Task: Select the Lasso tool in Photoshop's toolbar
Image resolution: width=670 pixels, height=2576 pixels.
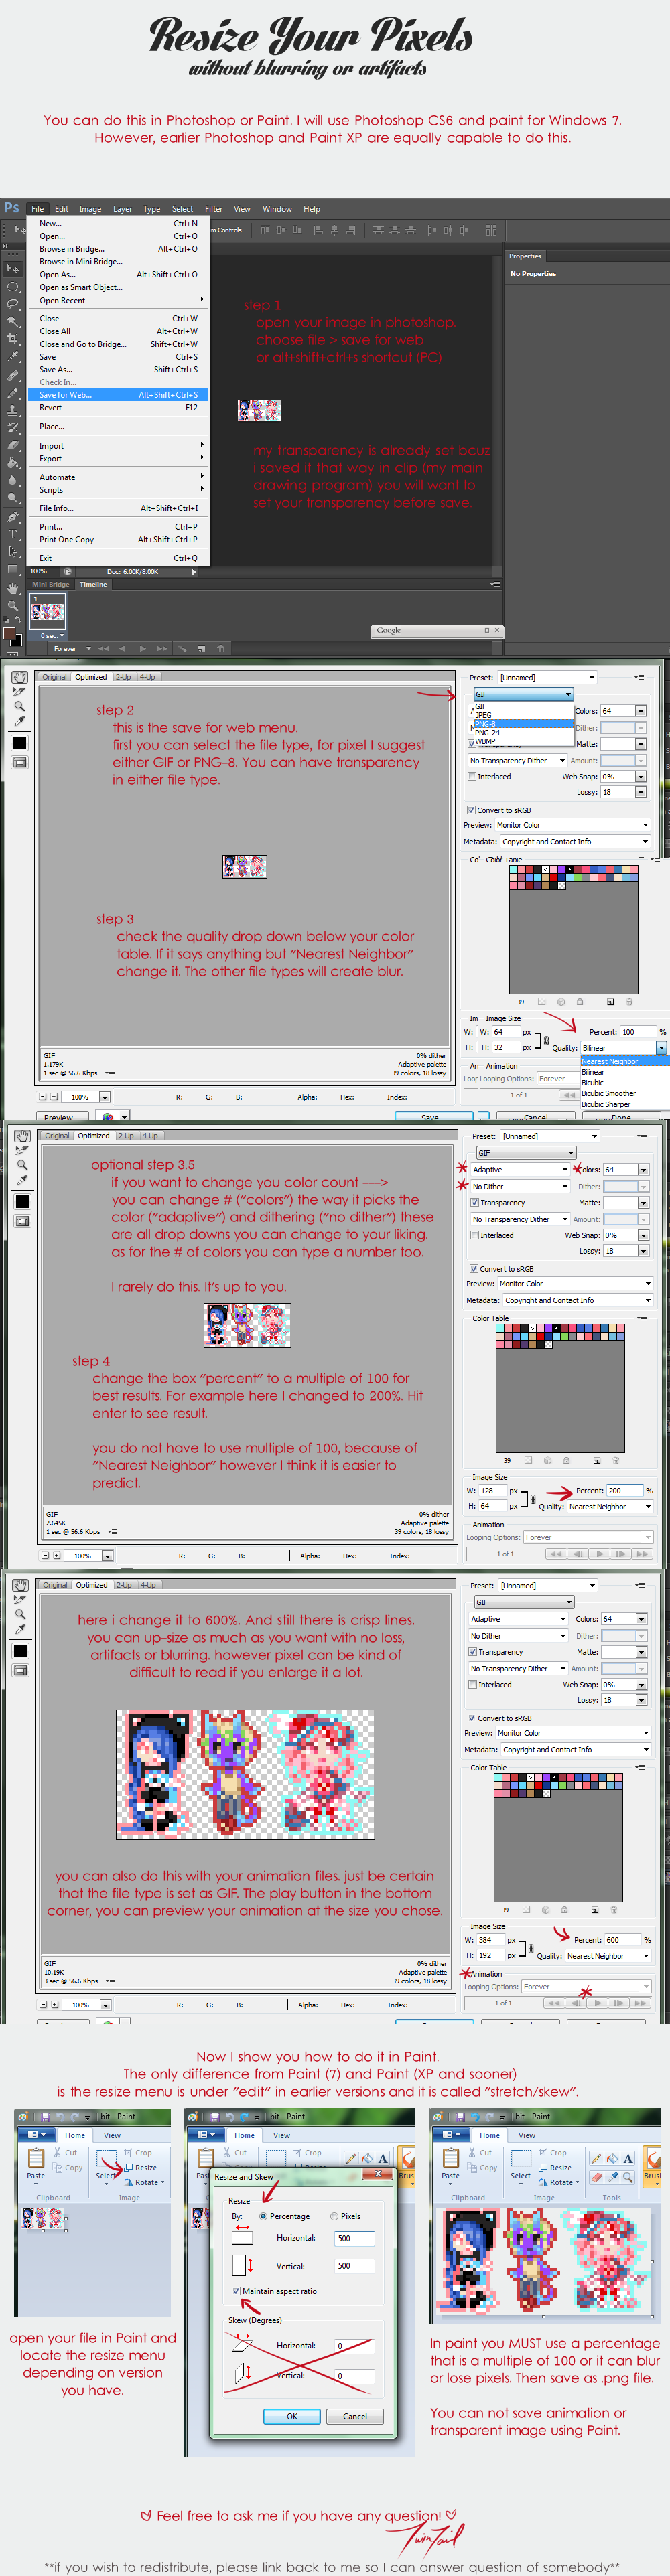Action: 13,304
